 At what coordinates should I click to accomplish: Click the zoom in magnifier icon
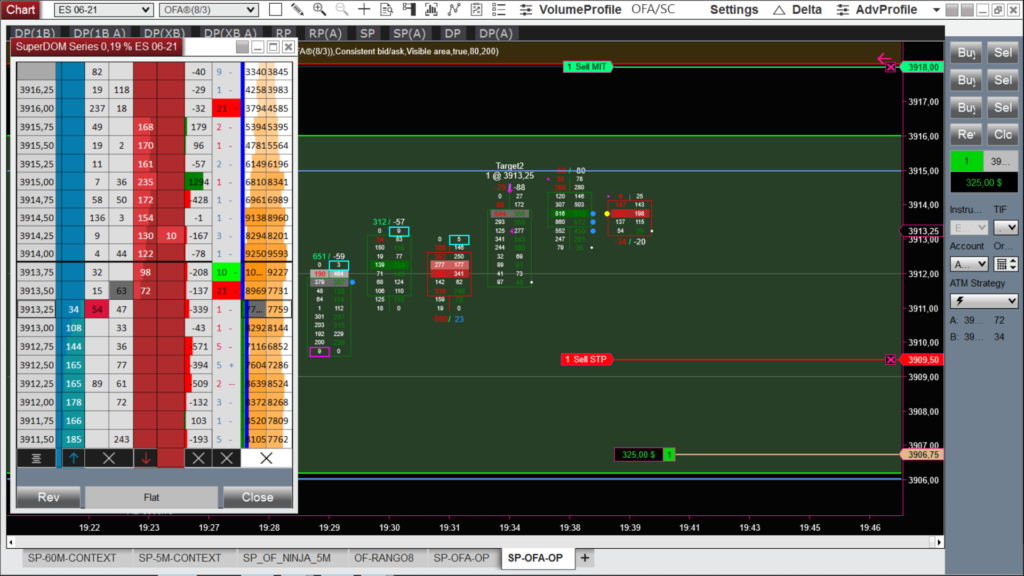[x=319, y=10]
